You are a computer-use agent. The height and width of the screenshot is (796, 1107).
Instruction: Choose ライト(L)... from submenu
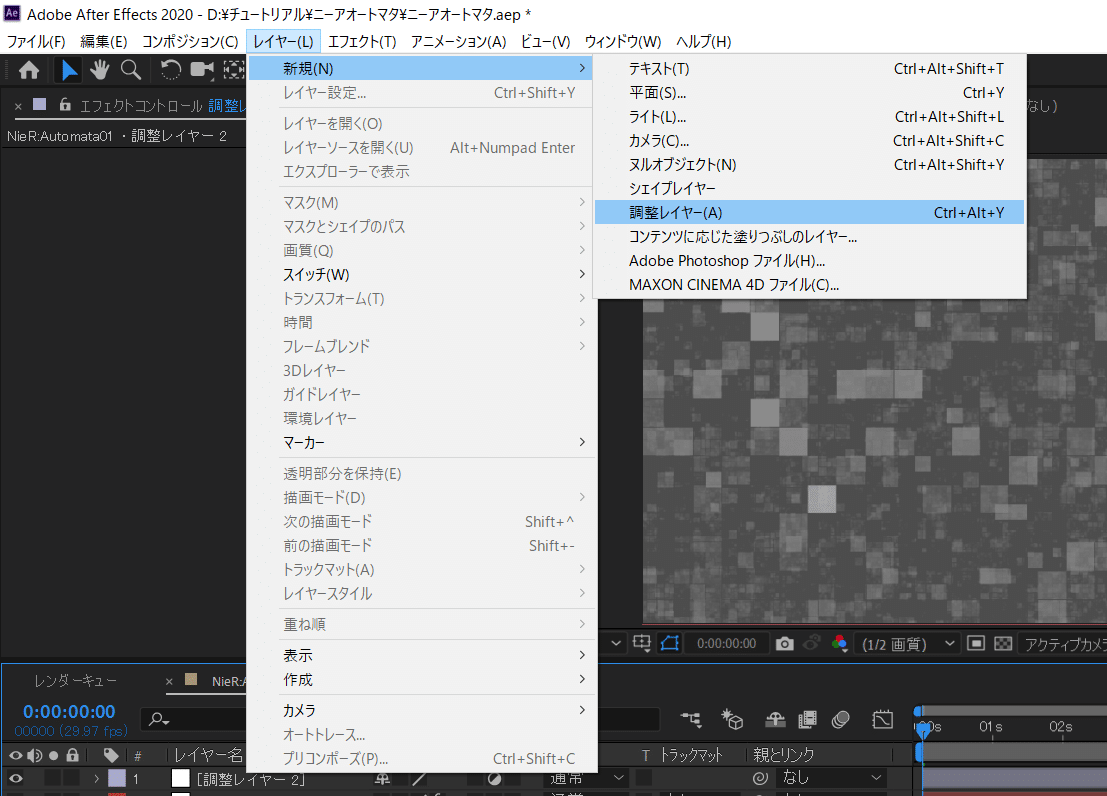tap(809, 117)
